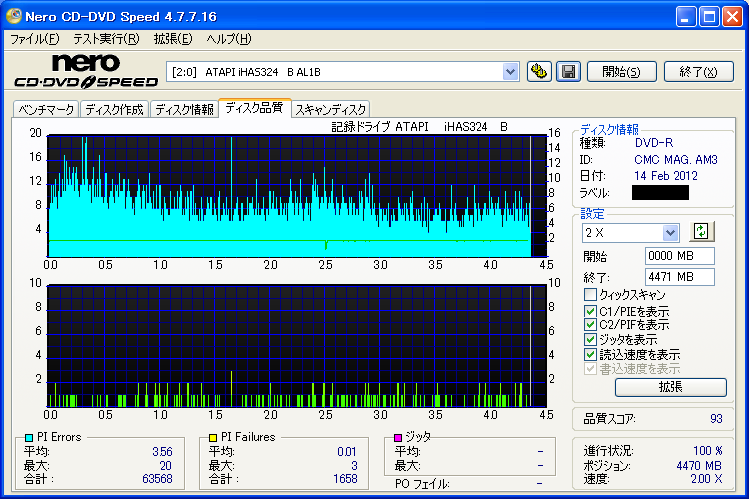Click the 終了 4471 MB input field

(679, 277)
